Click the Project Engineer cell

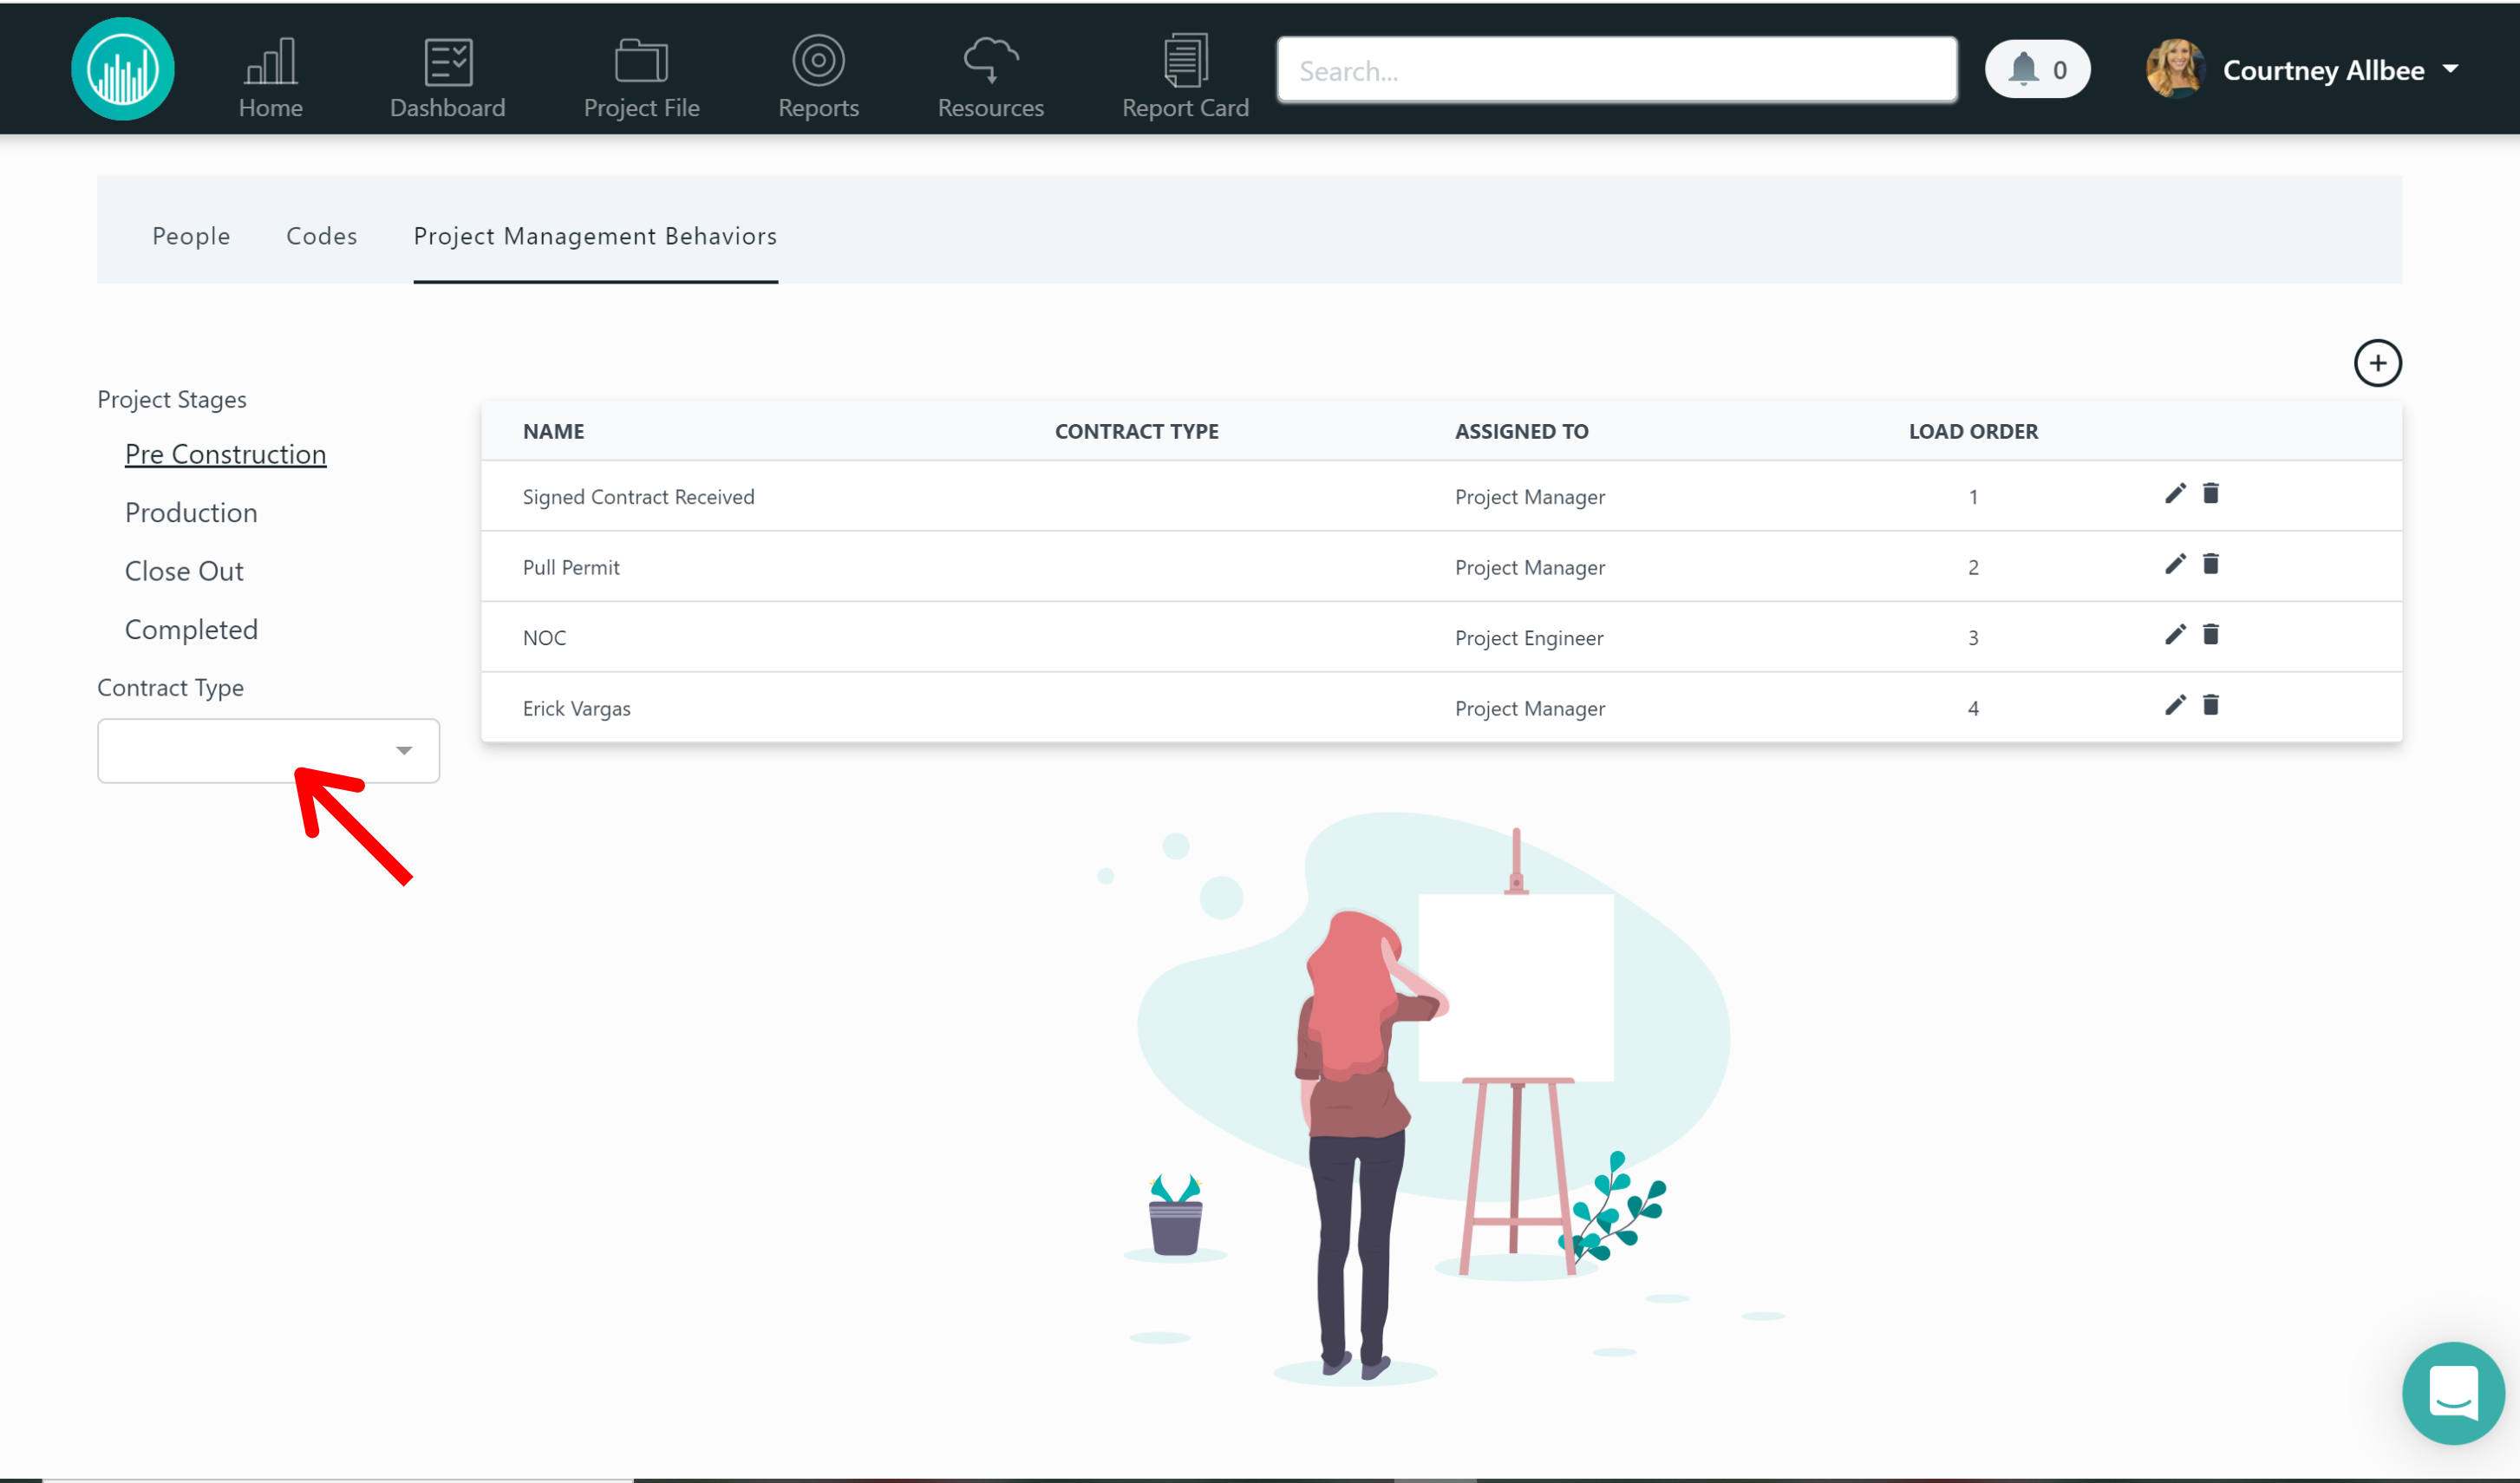tap(1529, 638)
